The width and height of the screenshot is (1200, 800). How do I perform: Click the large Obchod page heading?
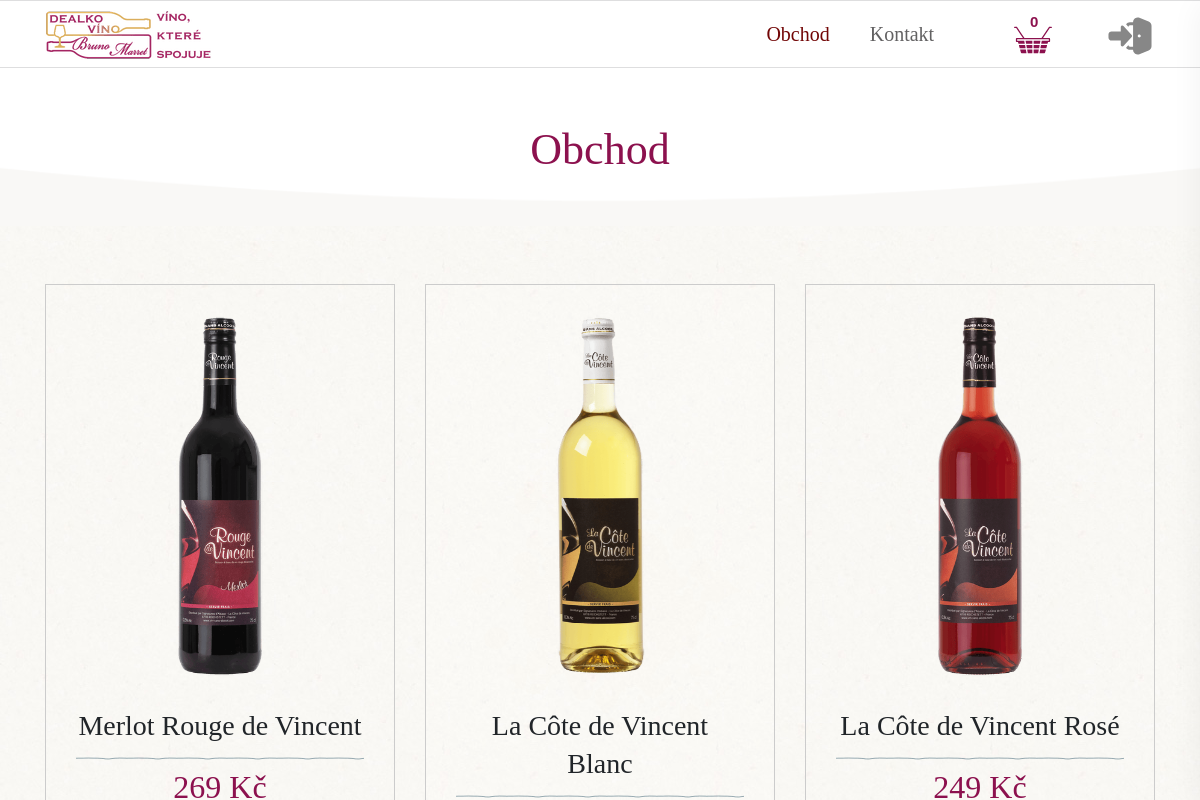pyautogui.click(x=600, y=149)
